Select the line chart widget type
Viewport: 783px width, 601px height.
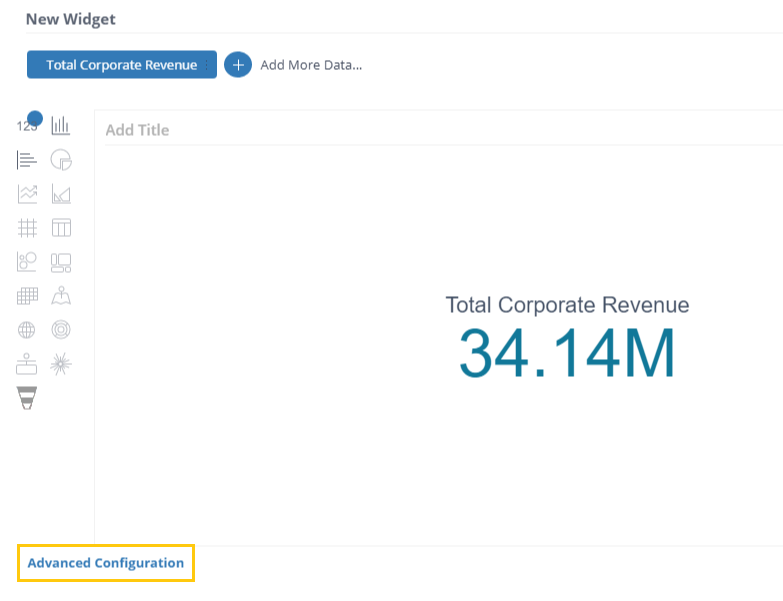27,194
